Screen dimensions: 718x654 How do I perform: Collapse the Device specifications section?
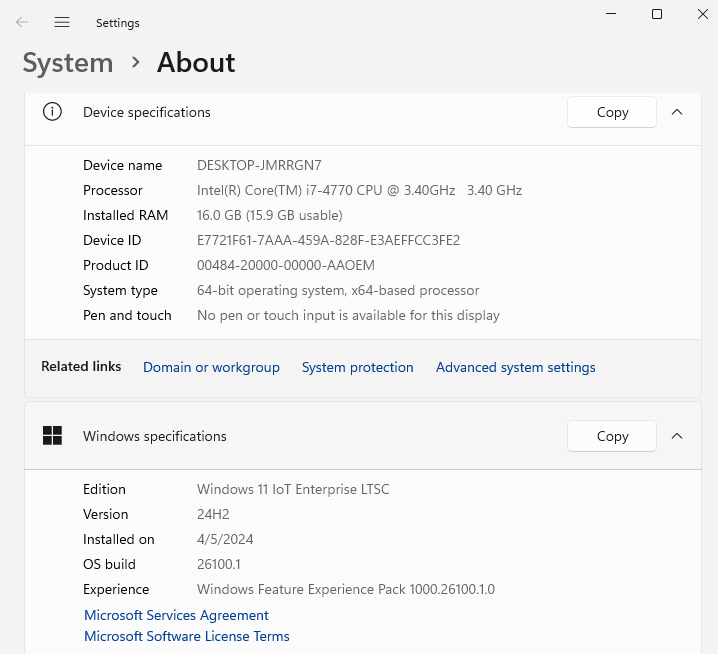677,112
